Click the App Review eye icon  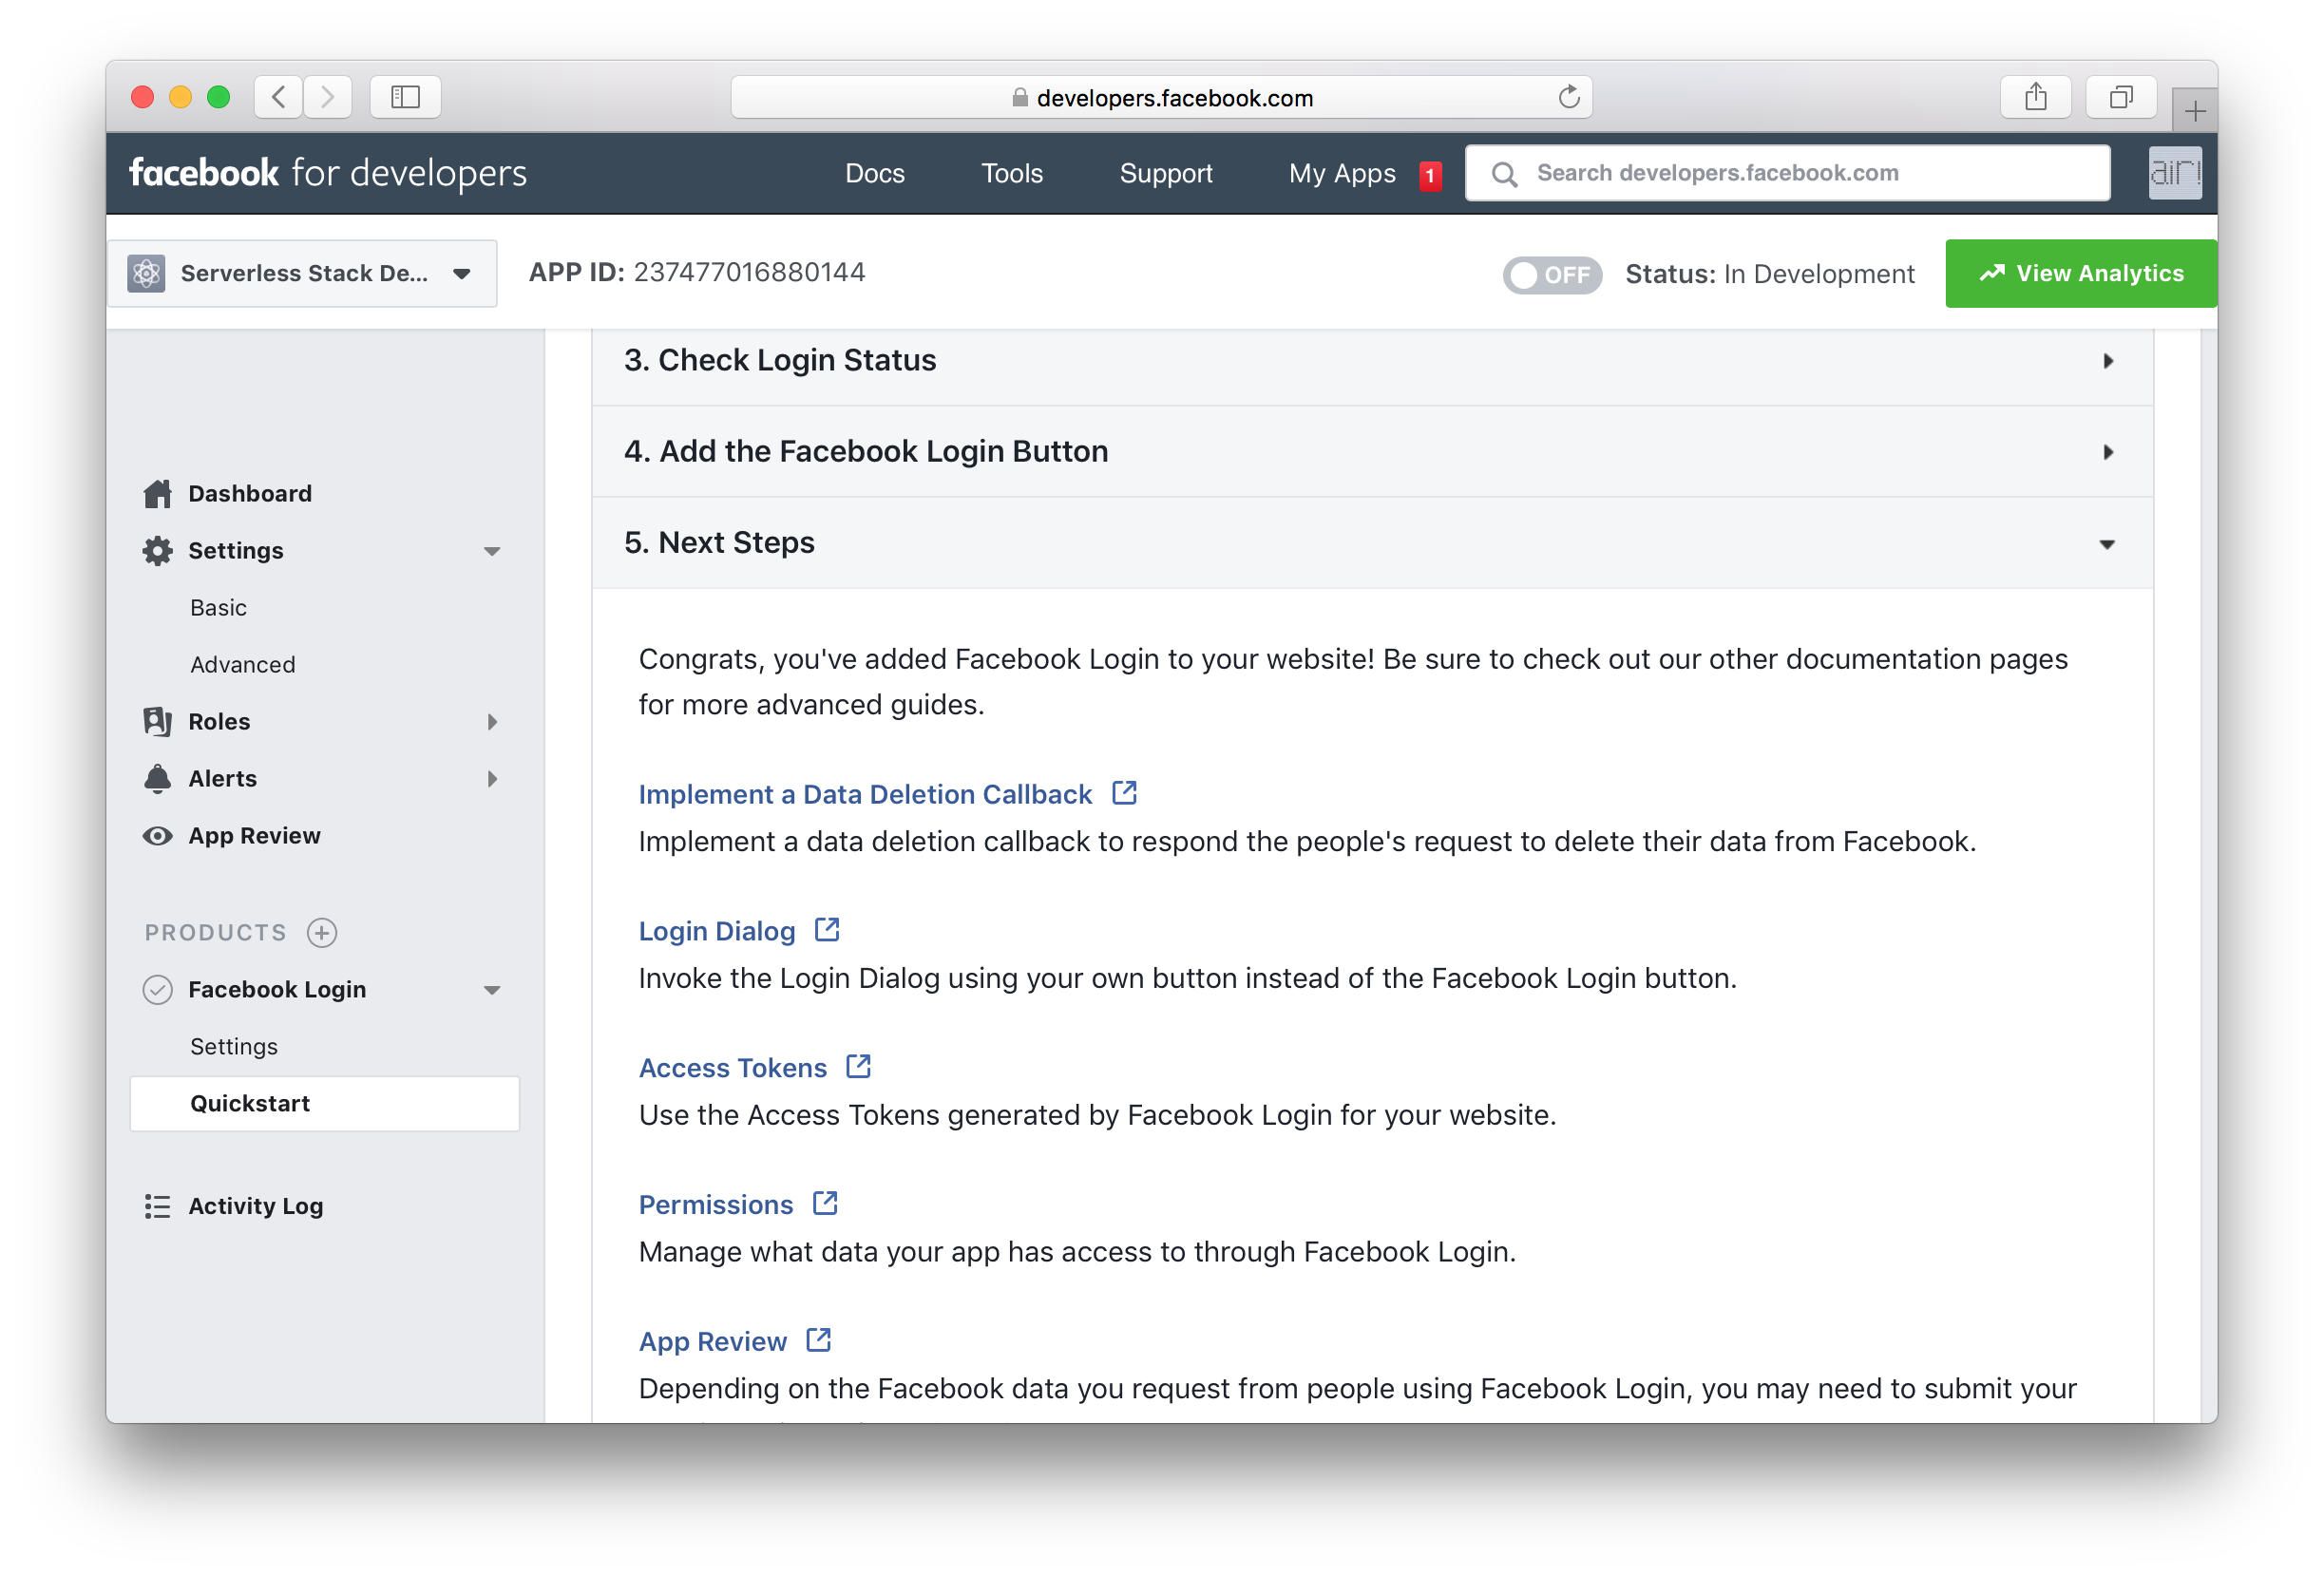(157, 835)
